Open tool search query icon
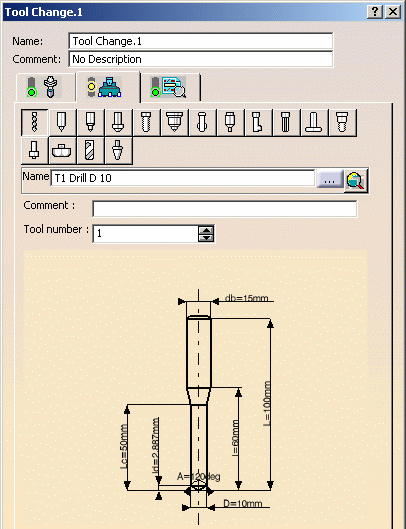The image size is (406, 529). (x=356, y=182)
